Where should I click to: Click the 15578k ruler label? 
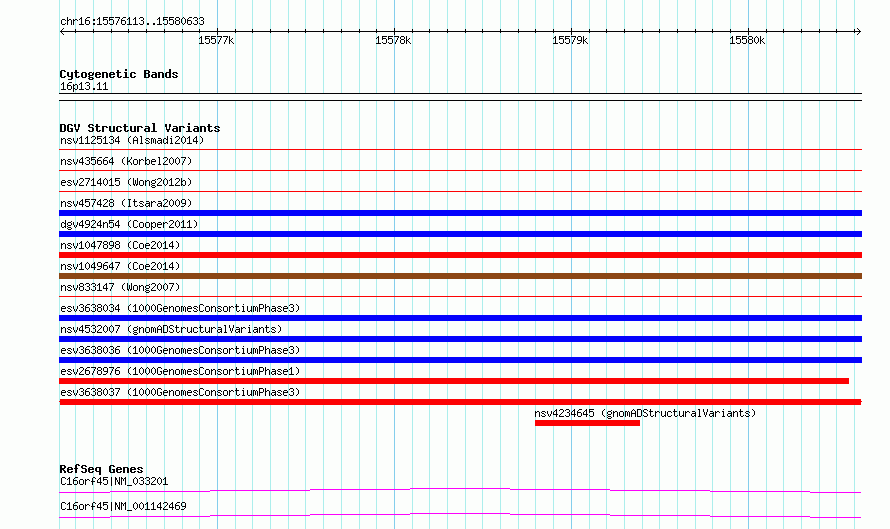(393, 40)
